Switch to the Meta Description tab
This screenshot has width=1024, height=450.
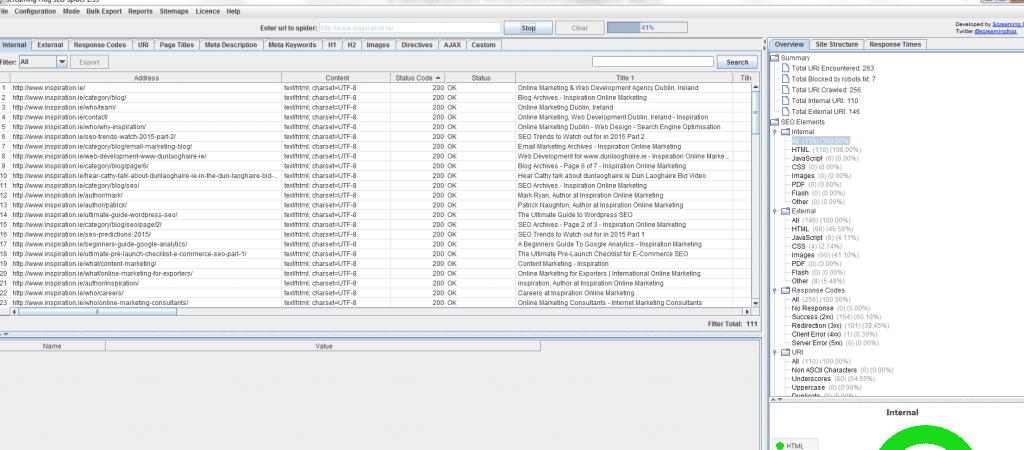coord(231,45)
